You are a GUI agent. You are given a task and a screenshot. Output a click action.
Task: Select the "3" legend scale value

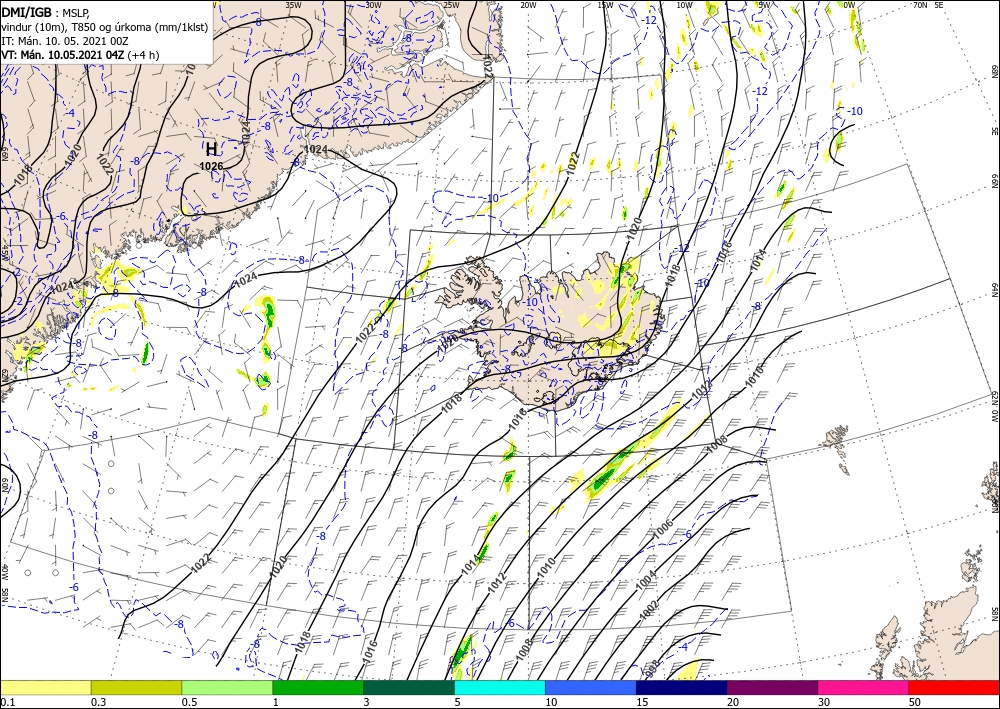coord(367,702)
